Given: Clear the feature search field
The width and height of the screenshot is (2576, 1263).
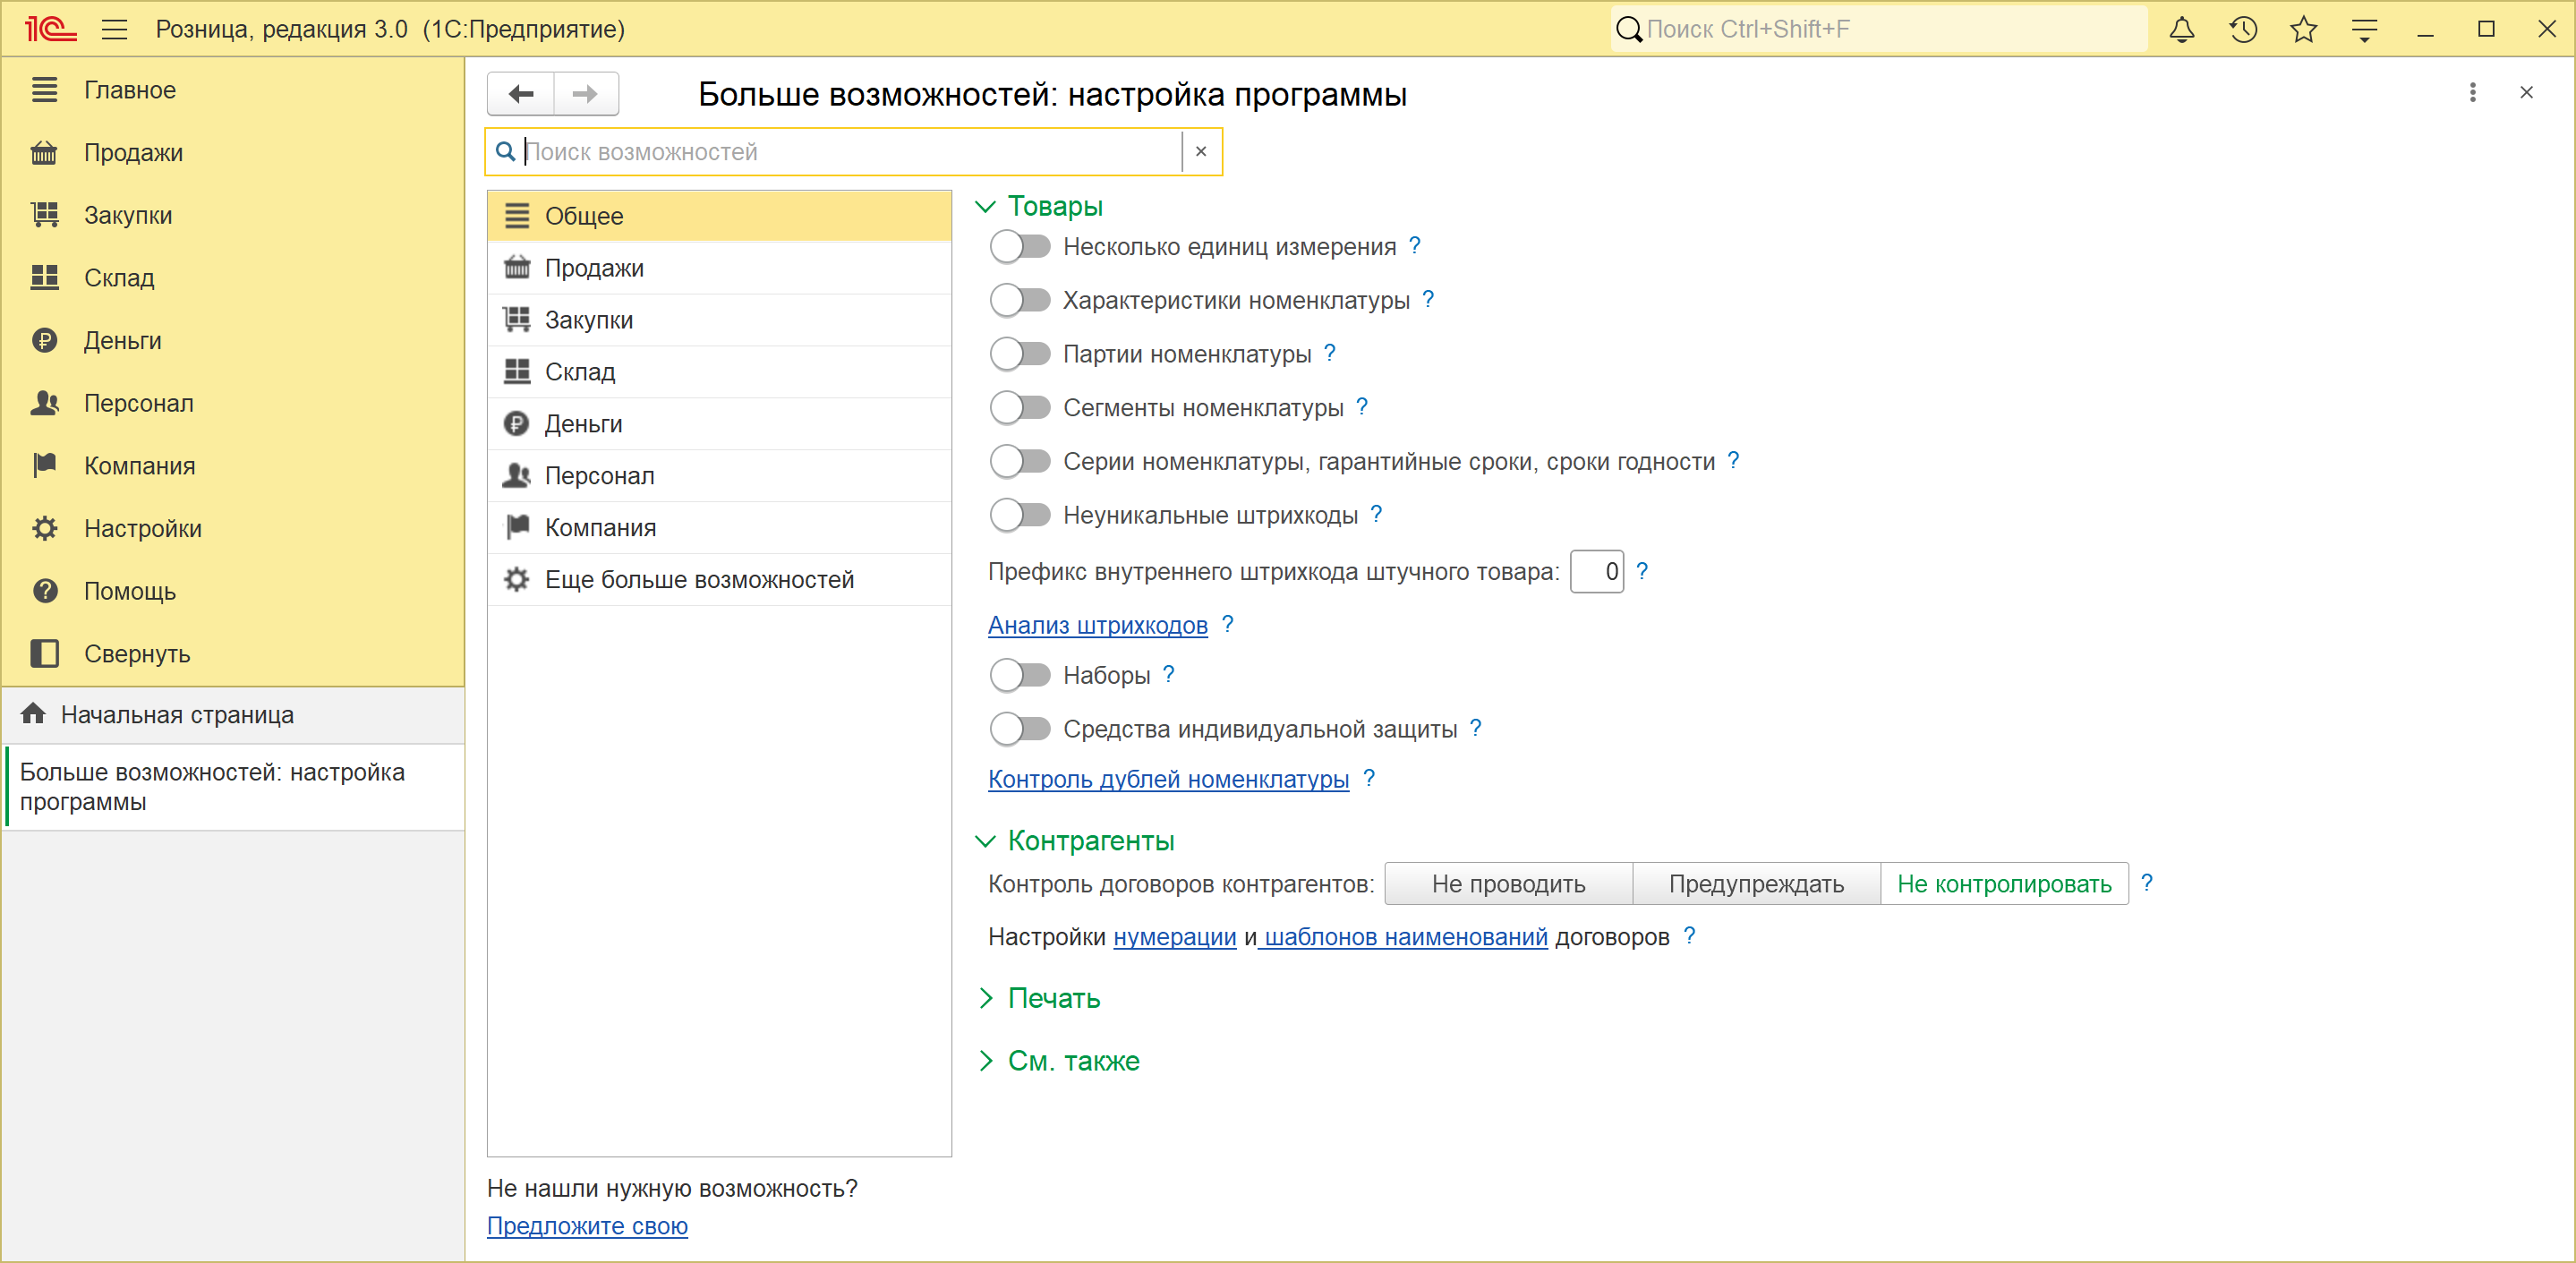Looking at the screenshot, I should click(x=1201, y=151).
